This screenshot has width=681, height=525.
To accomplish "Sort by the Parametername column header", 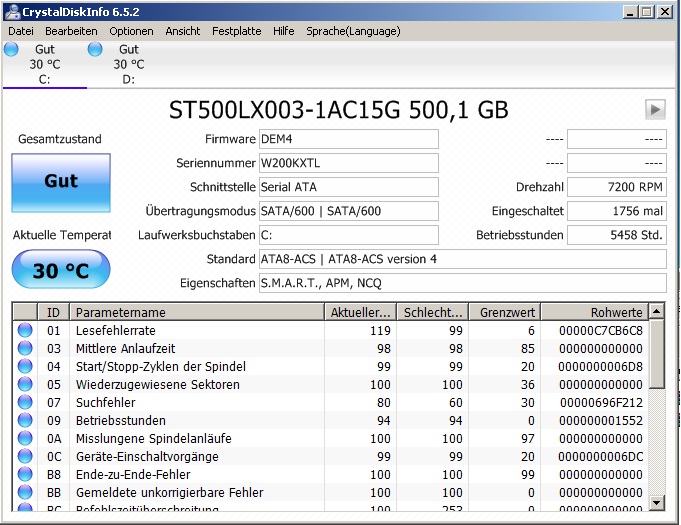I will pos(197,312).
